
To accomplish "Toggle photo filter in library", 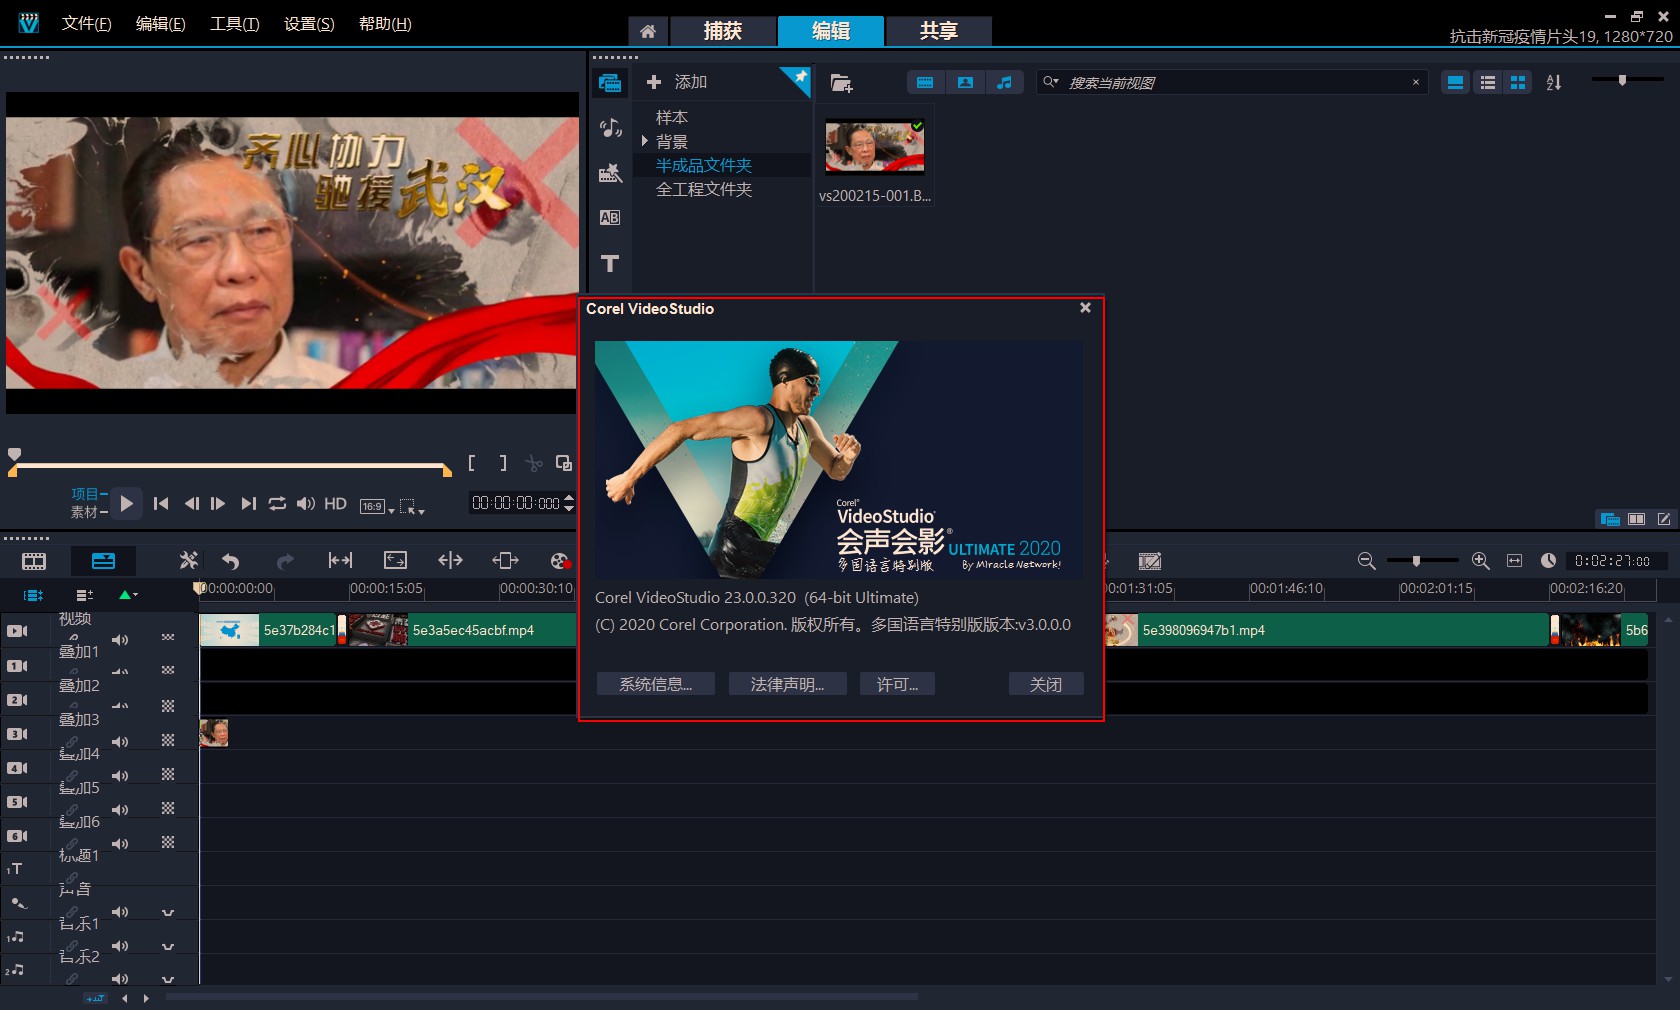I will 965,83.
